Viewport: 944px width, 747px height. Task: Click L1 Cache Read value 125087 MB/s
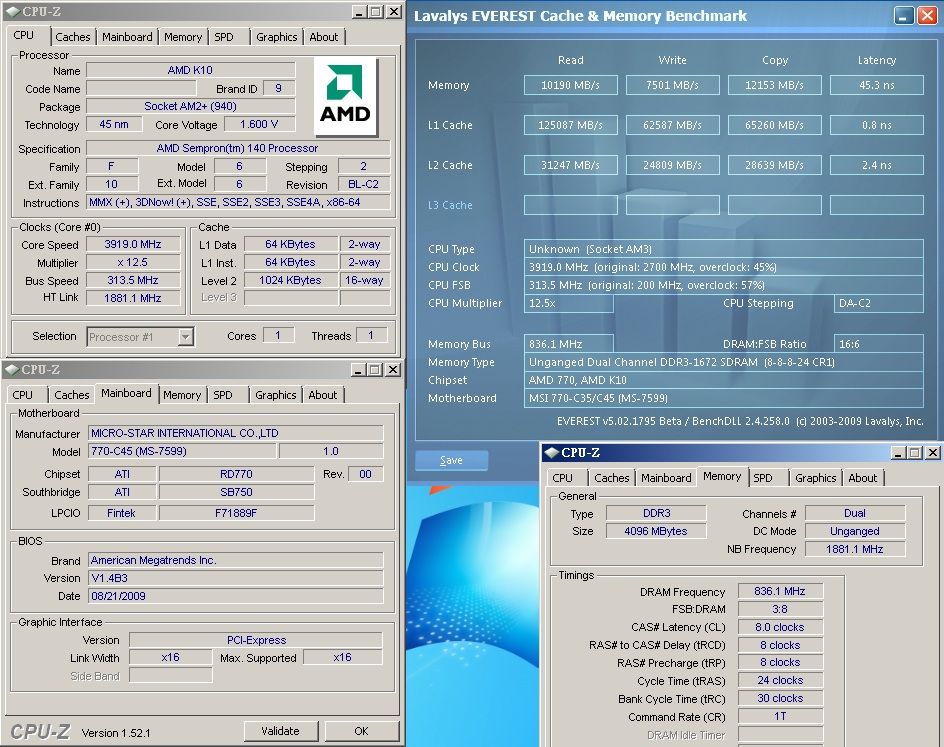(x=571, y=125)
